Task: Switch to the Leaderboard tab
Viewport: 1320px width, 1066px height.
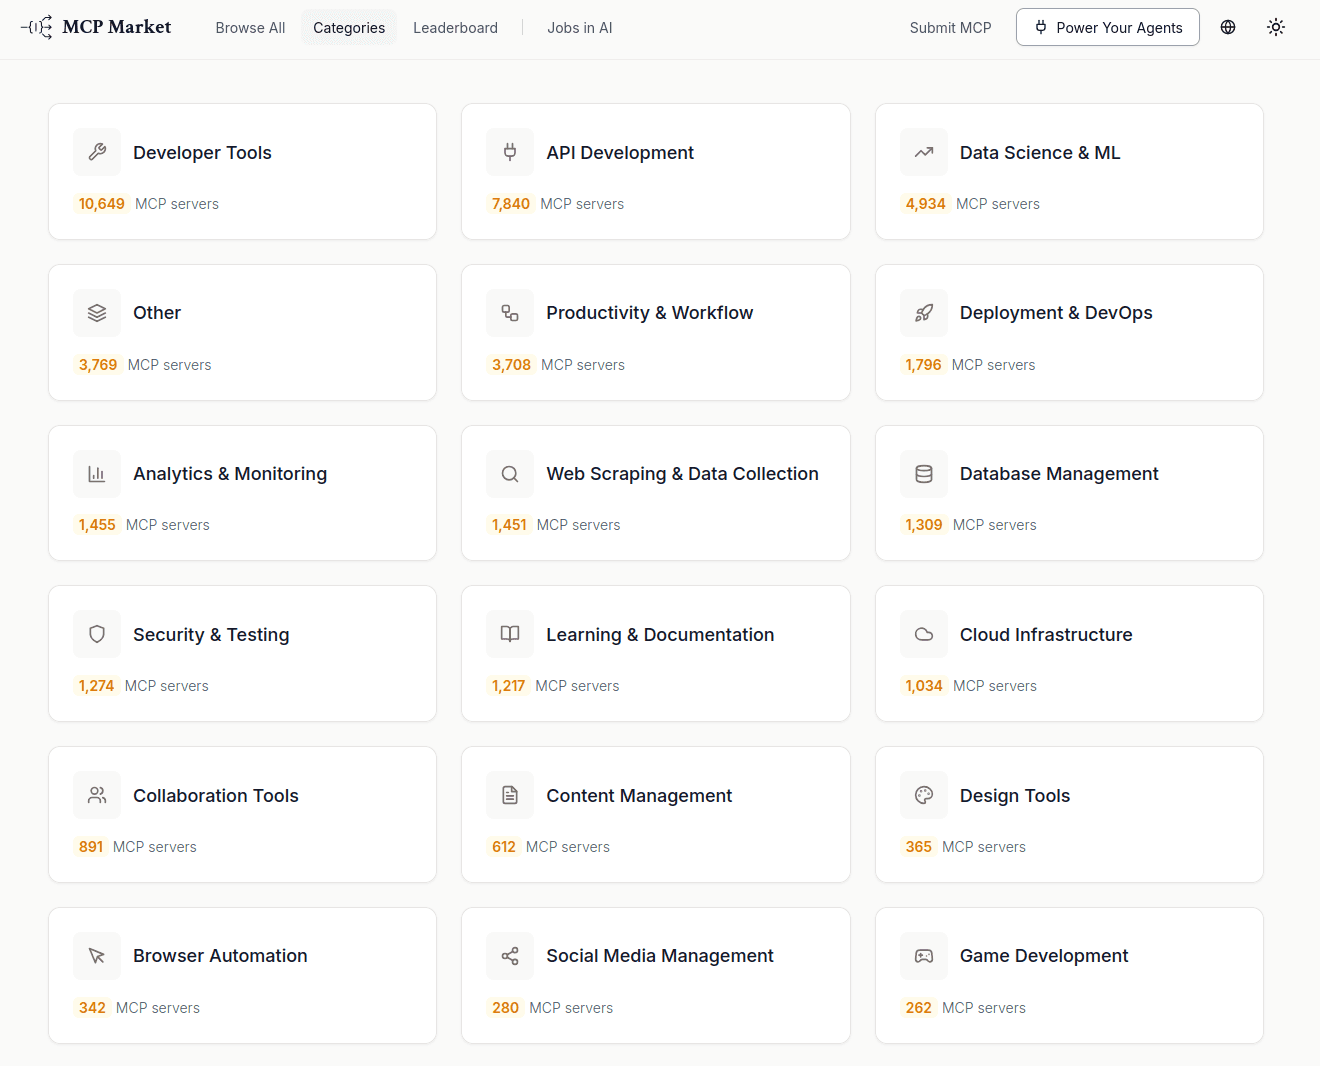Action: [x=455, y=28]
